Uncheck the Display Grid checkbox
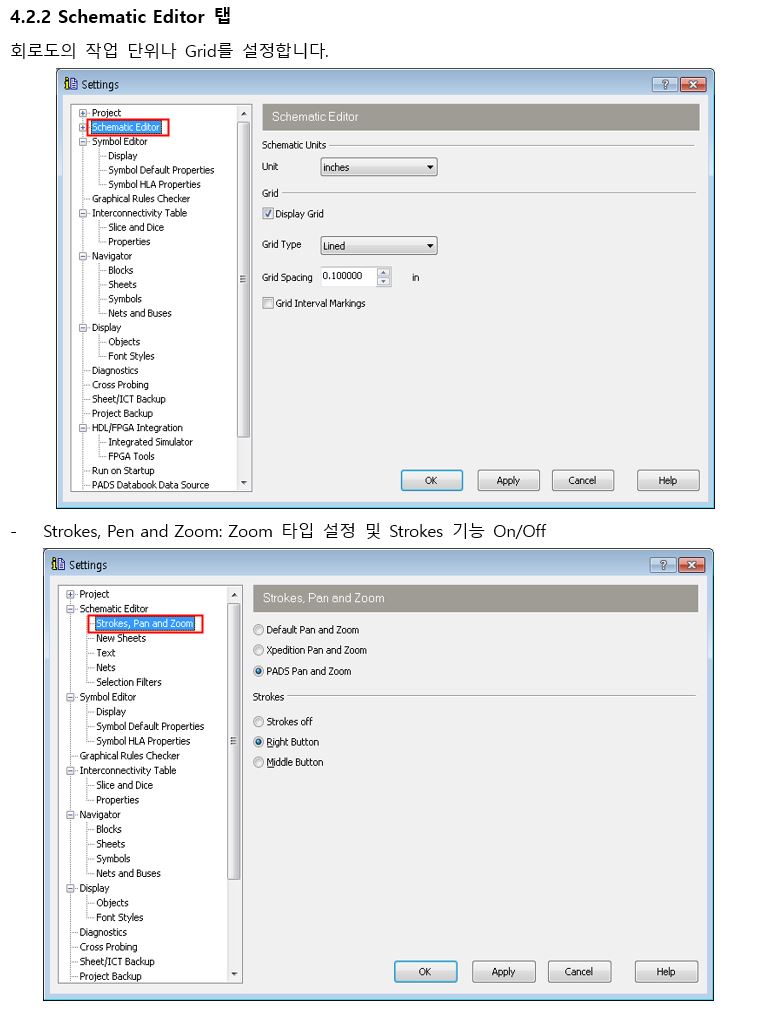764x1017 pixels. pos(268,214)
